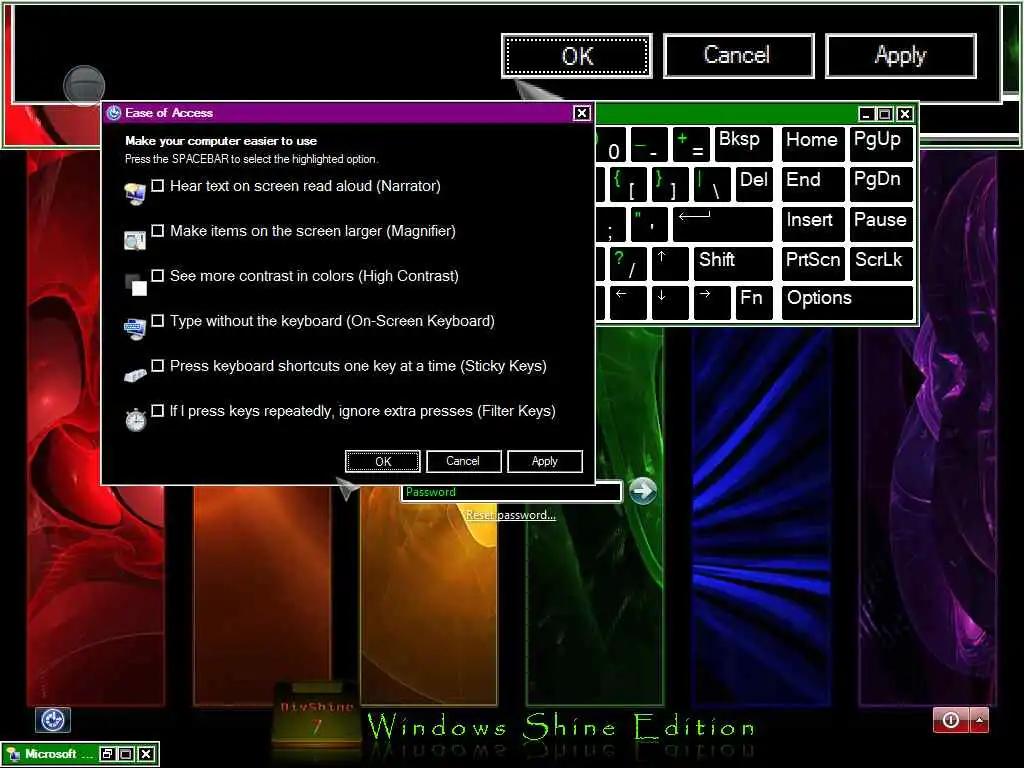Click the red power shutdown button
Viewport: 1024px width, 768px height.
[x=951, y=720]
